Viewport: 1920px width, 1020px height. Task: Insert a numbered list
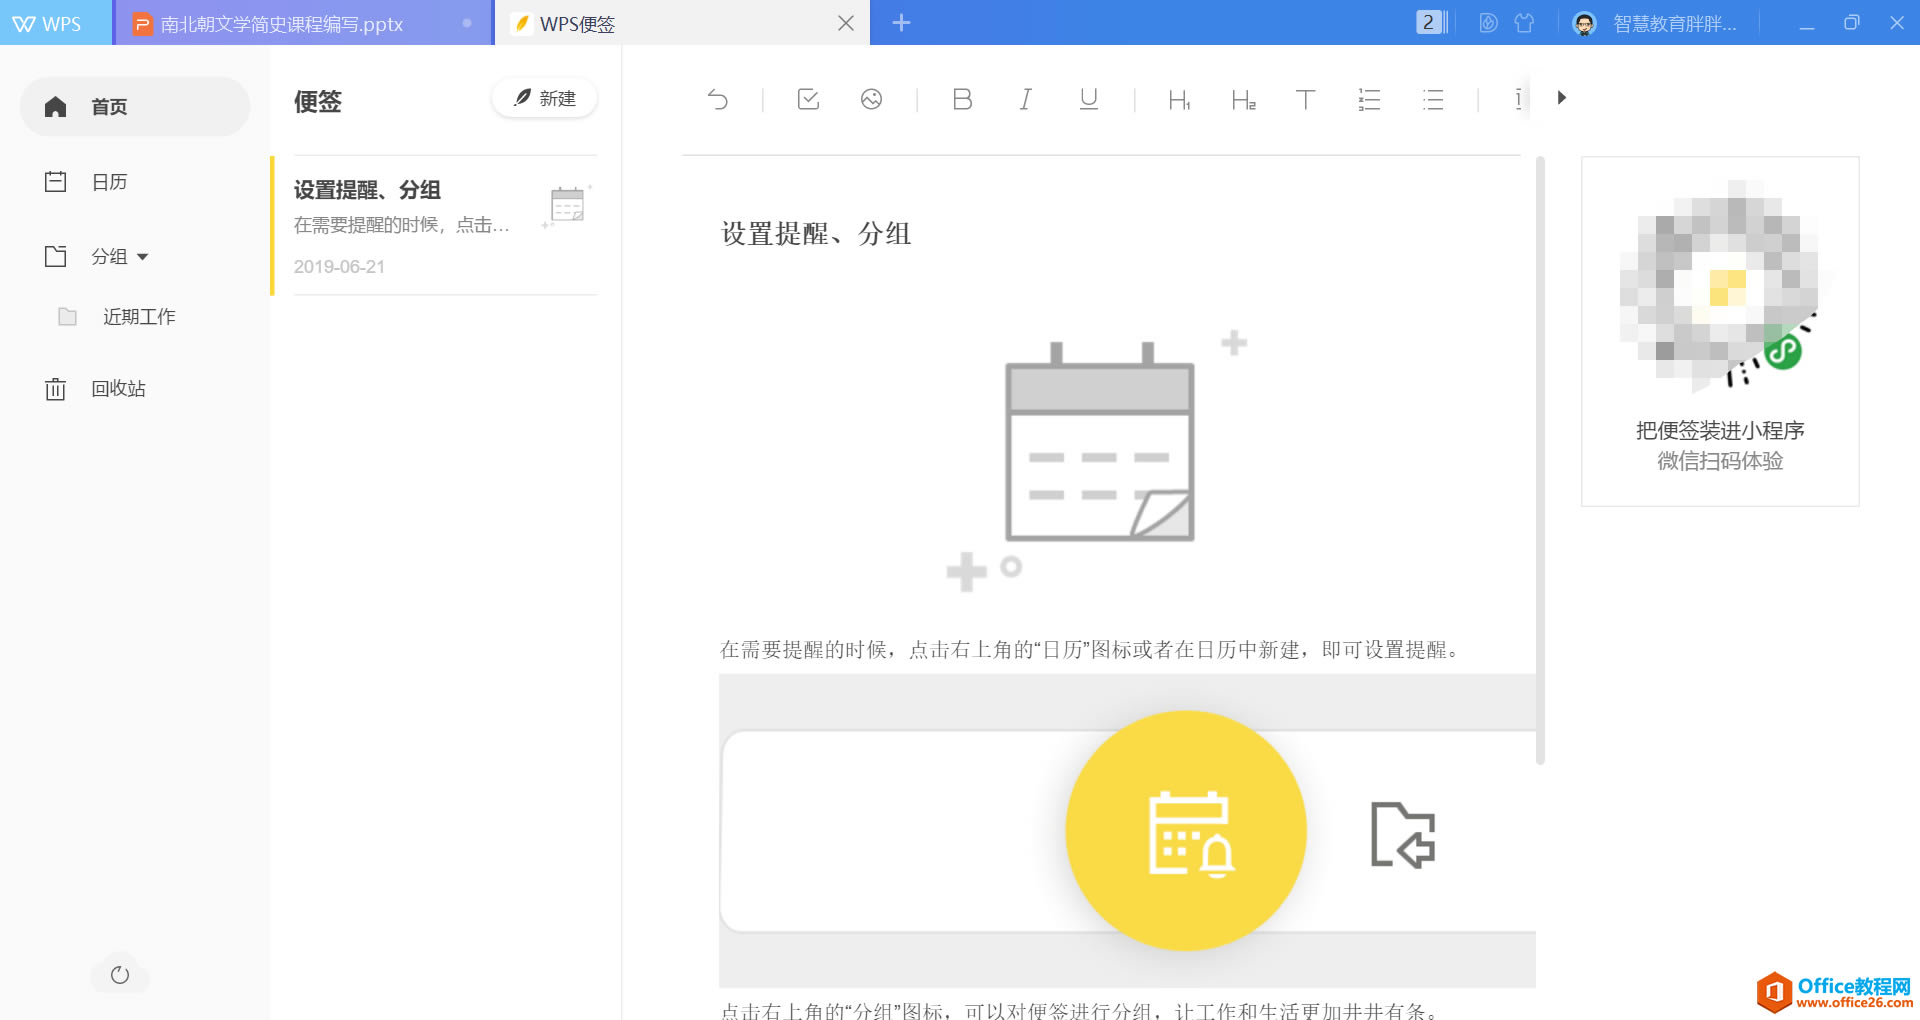coord(1369,99)
